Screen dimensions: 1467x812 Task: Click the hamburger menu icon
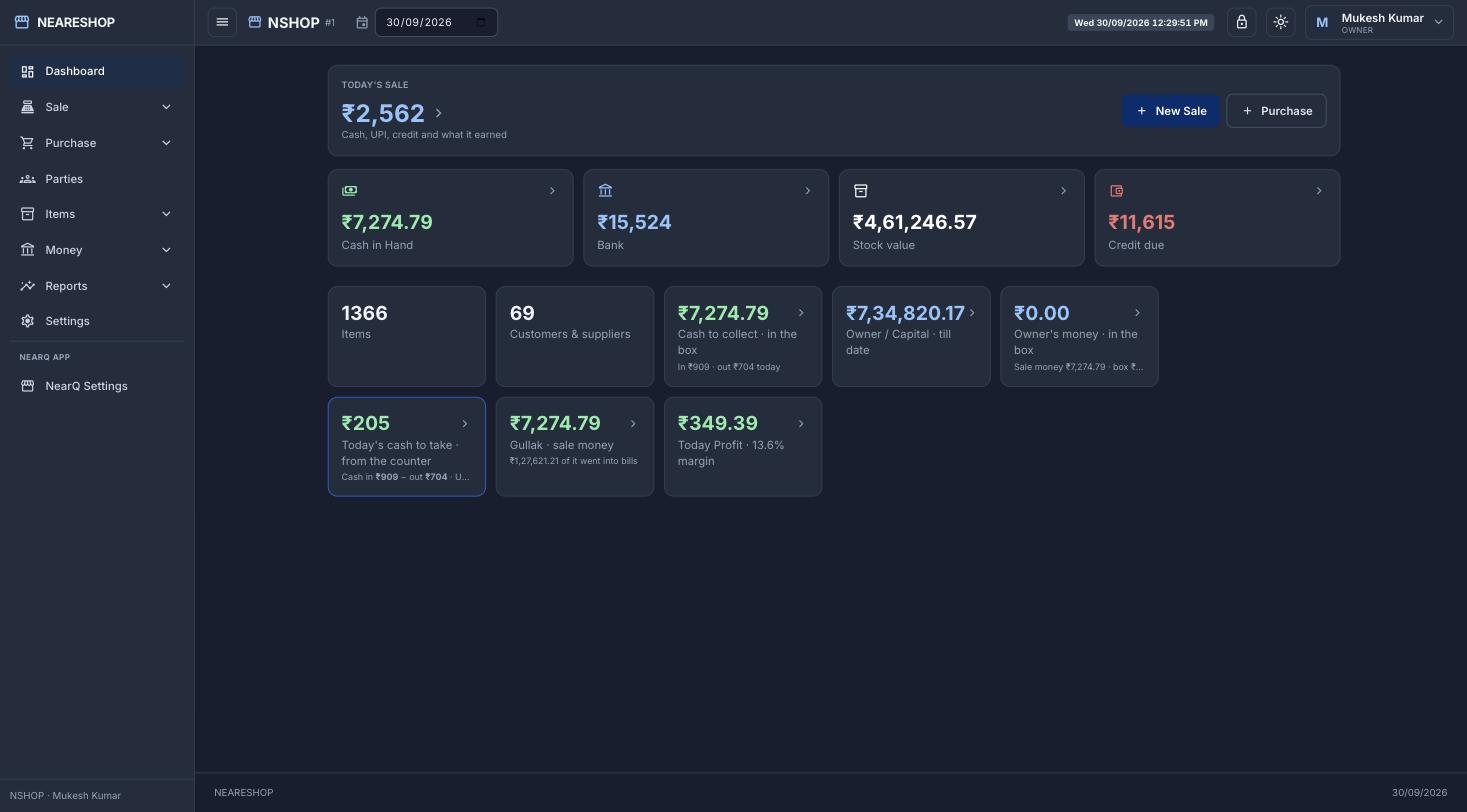(222, 22)
